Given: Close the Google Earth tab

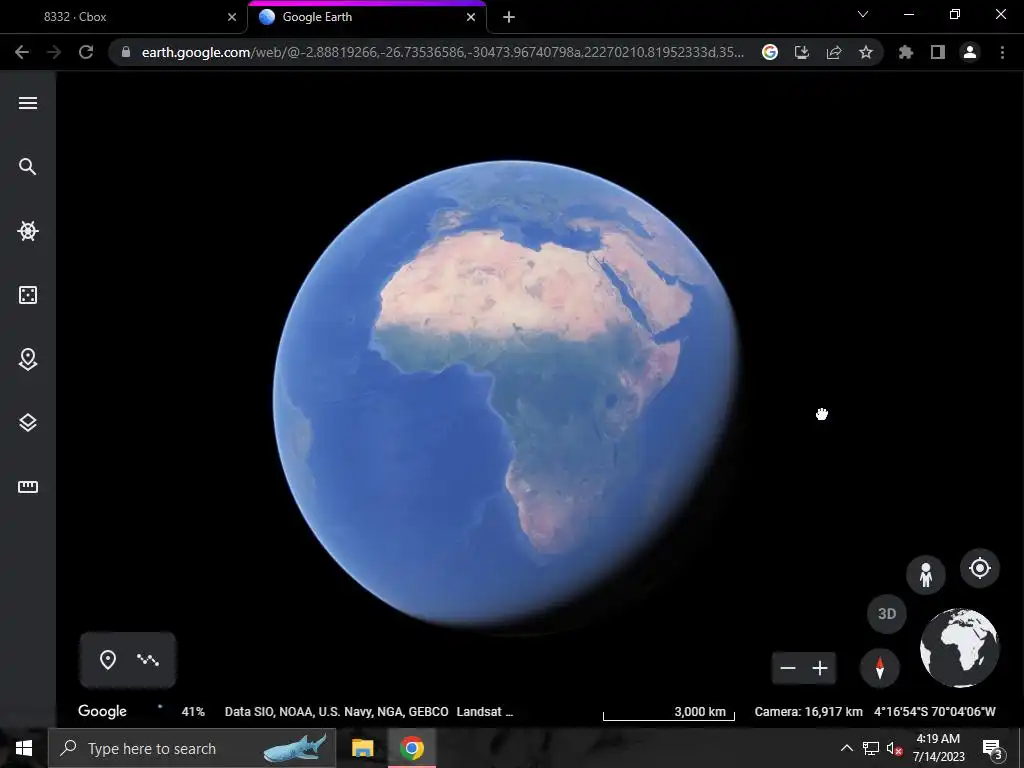Looking at the screenshot, I should point(471,17).
